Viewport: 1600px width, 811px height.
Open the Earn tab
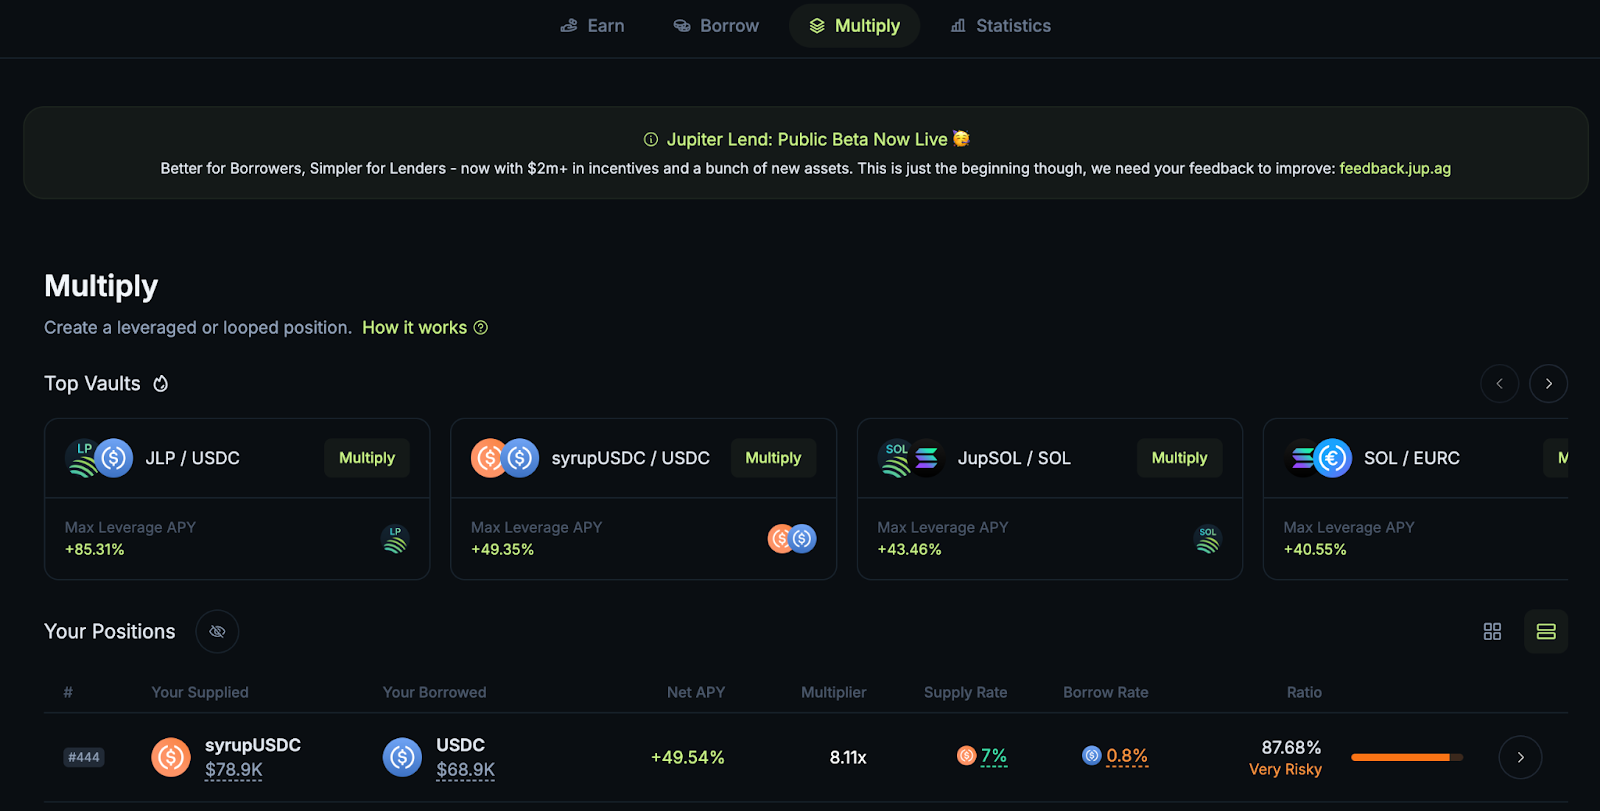click(592, 26)
